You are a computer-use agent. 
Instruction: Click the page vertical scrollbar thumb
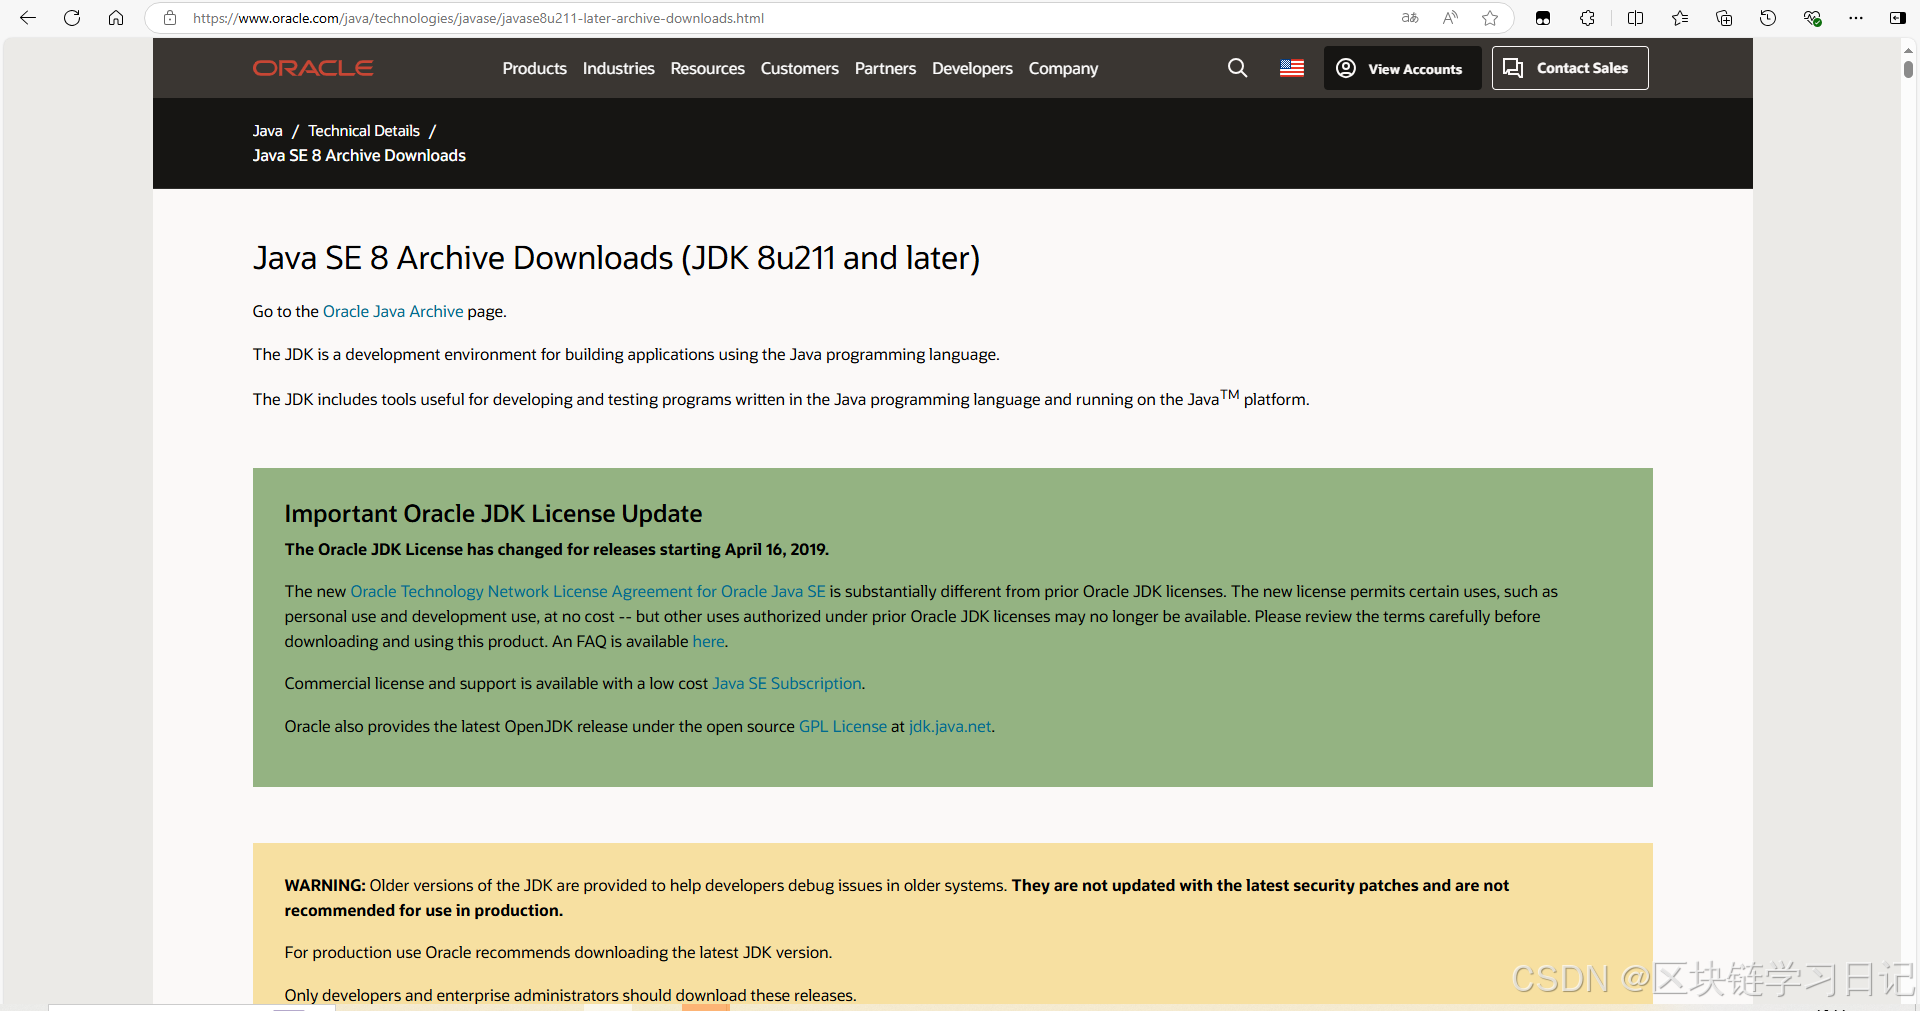pos(1908,69)
